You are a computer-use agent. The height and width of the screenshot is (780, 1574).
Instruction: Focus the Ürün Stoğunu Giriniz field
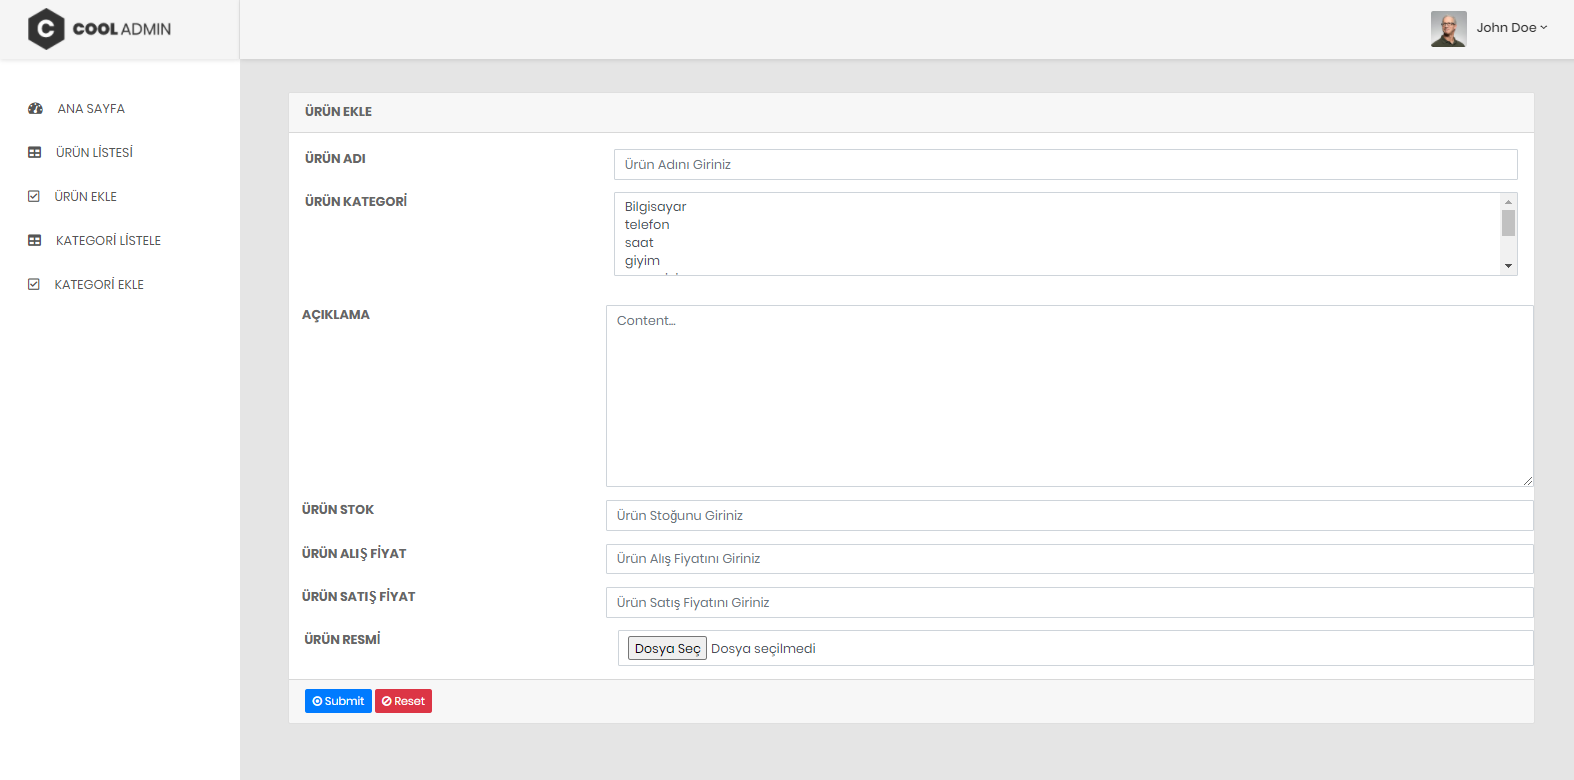coord(1070,516)
